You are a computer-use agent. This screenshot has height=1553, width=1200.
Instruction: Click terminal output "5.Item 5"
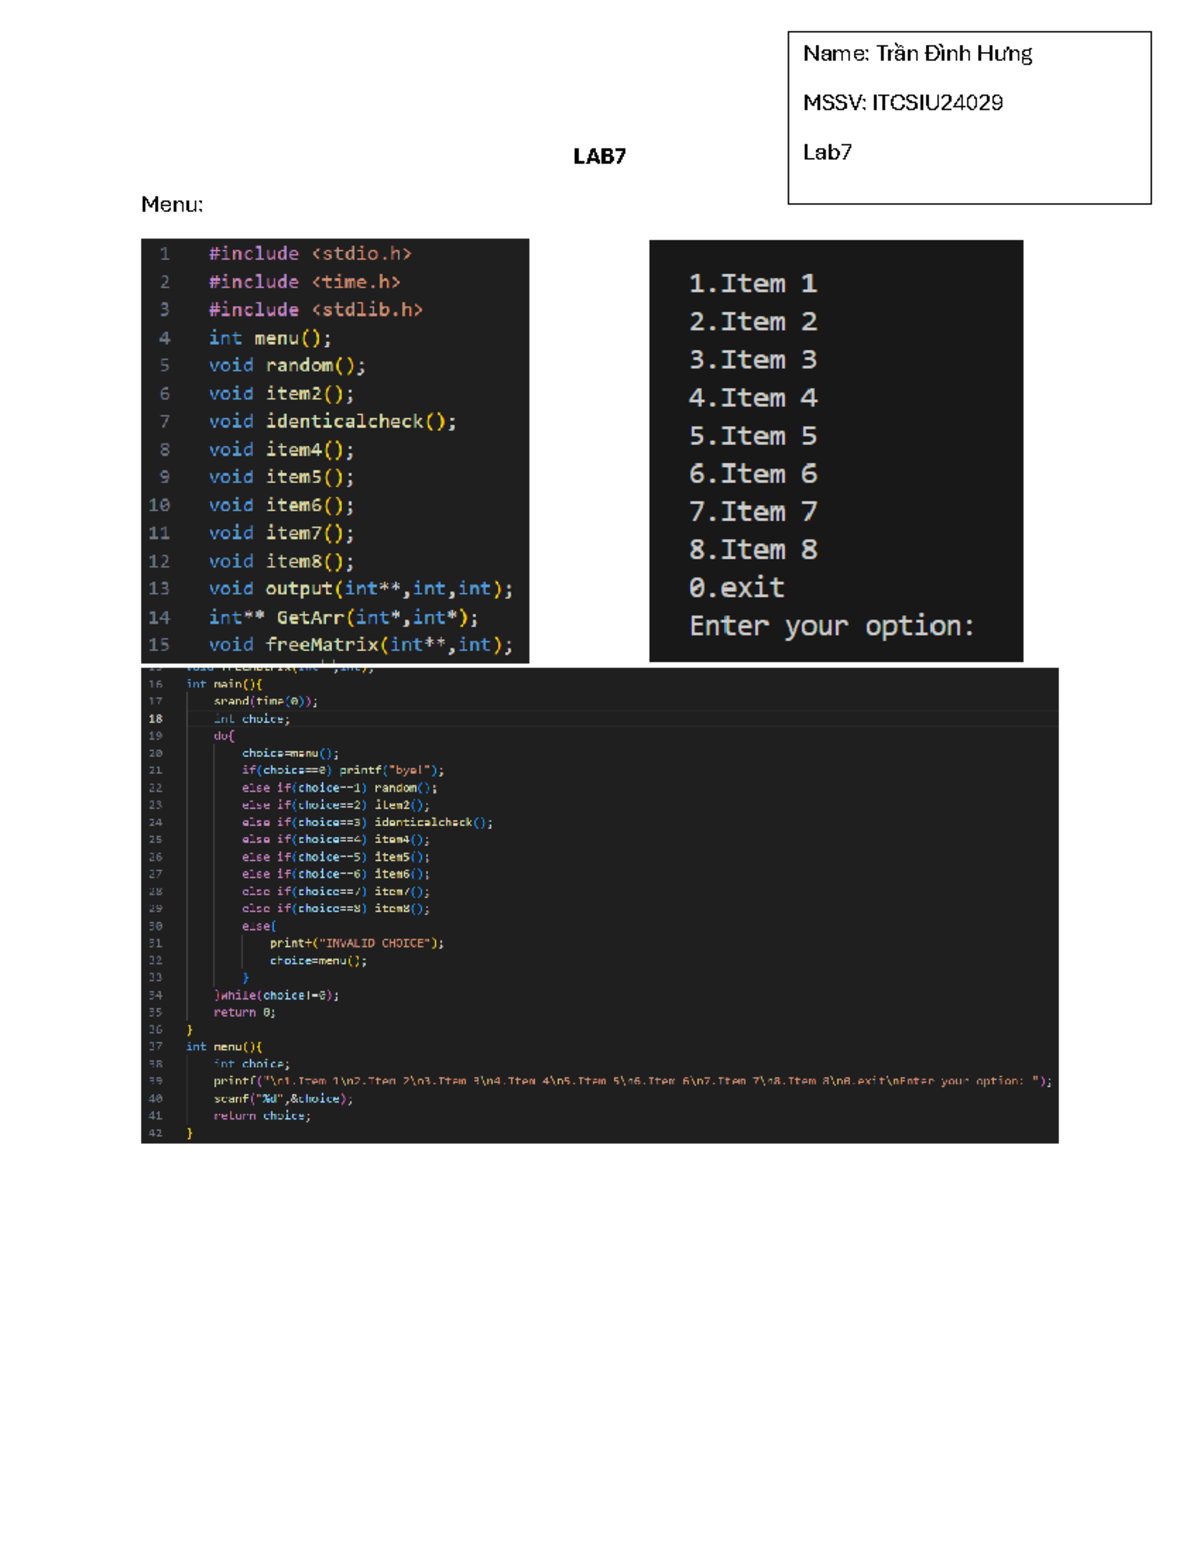pyautogui.click(x=753, y=436)
